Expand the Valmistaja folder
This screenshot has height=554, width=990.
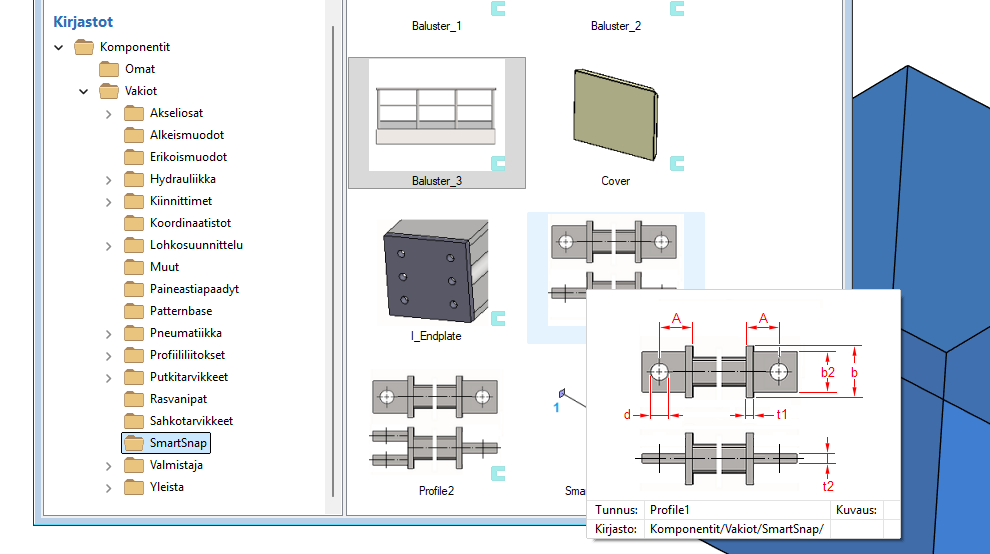[x=109, y=465]
